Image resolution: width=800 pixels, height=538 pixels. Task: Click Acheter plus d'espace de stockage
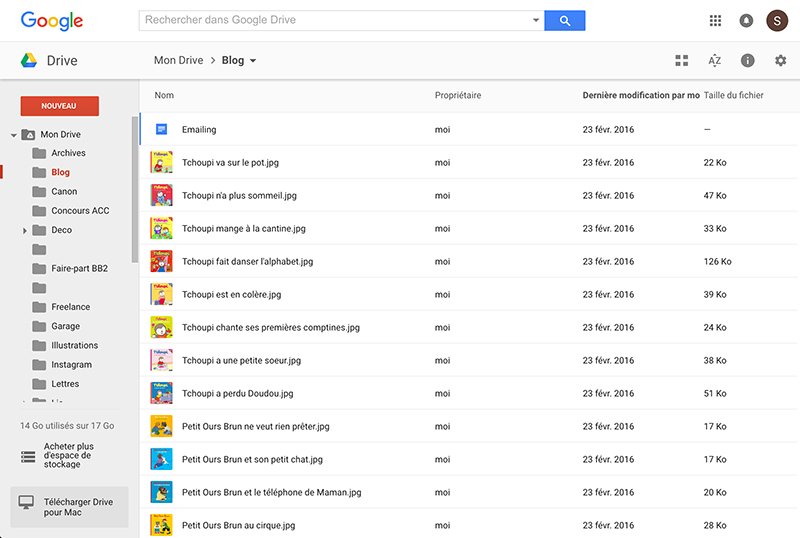tap(68, 455)
